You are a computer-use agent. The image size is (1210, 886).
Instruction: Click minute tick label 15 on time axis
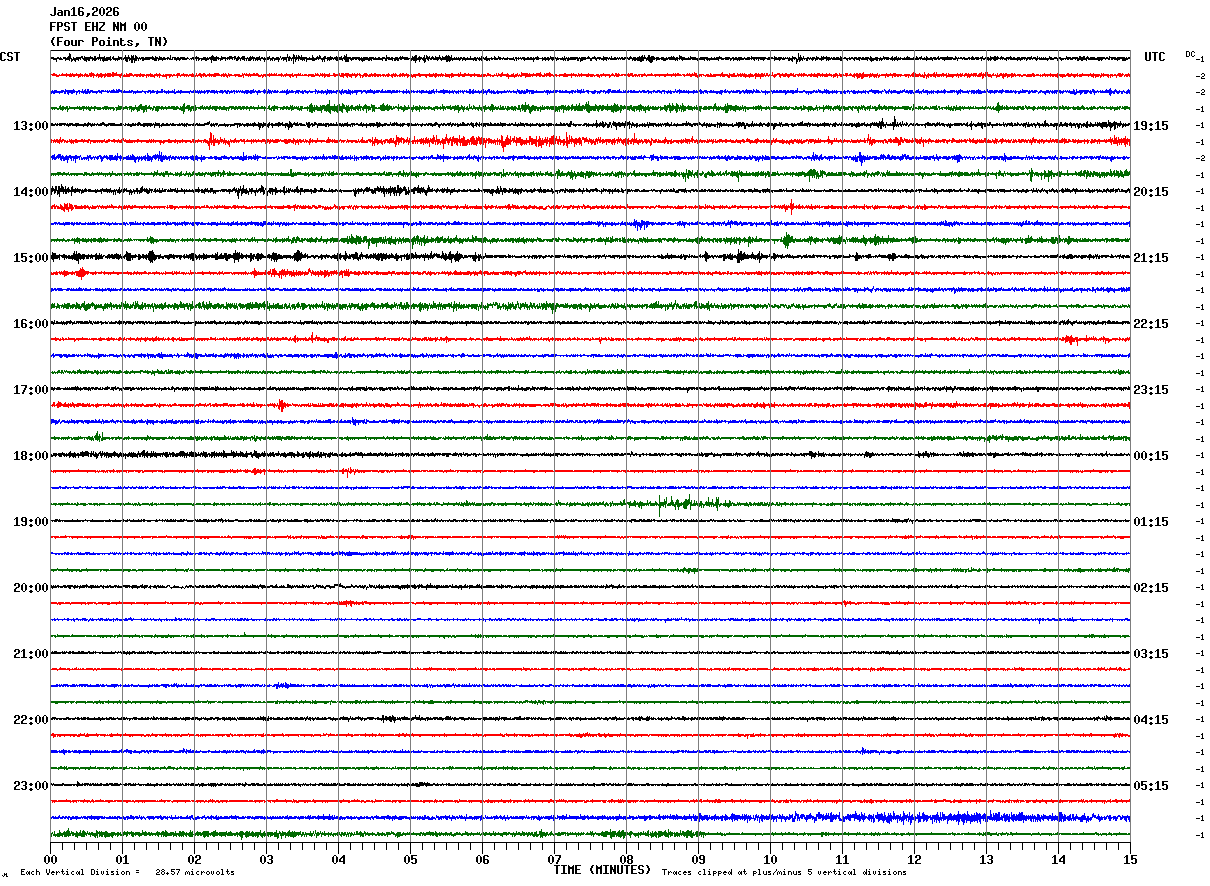click(1130, 859)
